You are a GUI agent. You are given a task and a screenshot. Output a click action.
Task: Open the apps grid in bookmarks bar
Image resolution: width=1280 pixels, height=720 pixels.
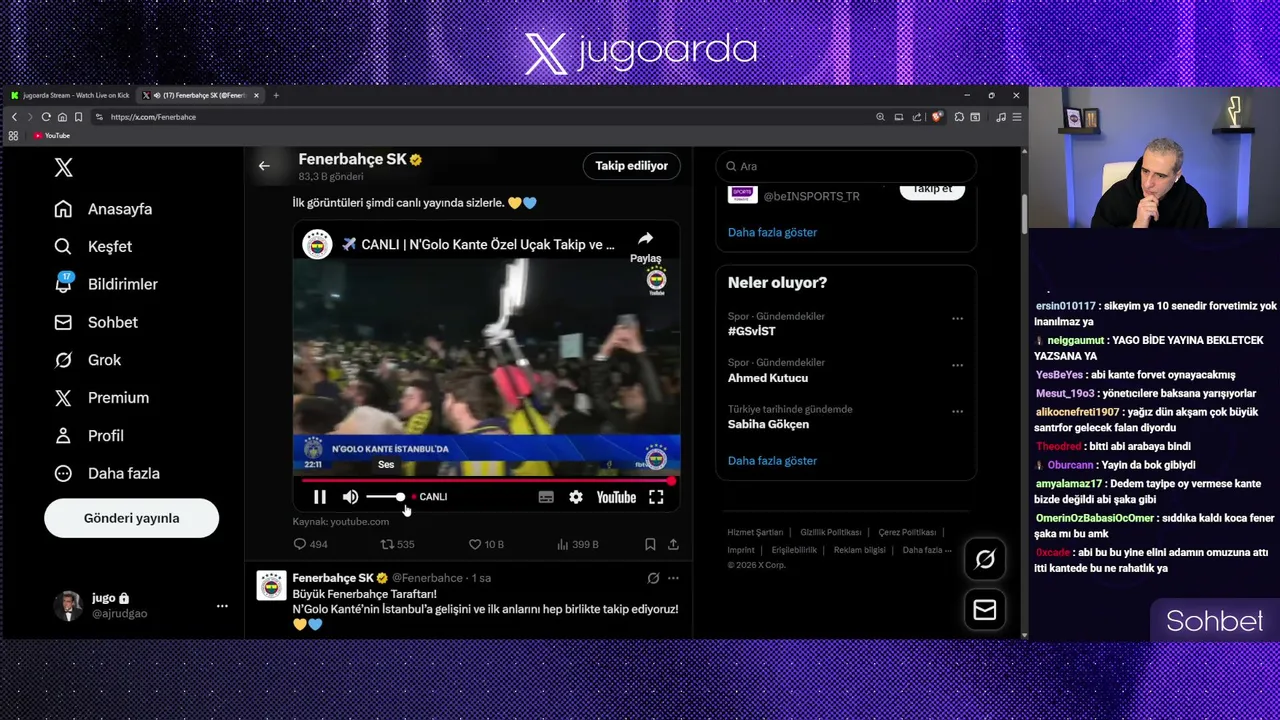point(13,136)
